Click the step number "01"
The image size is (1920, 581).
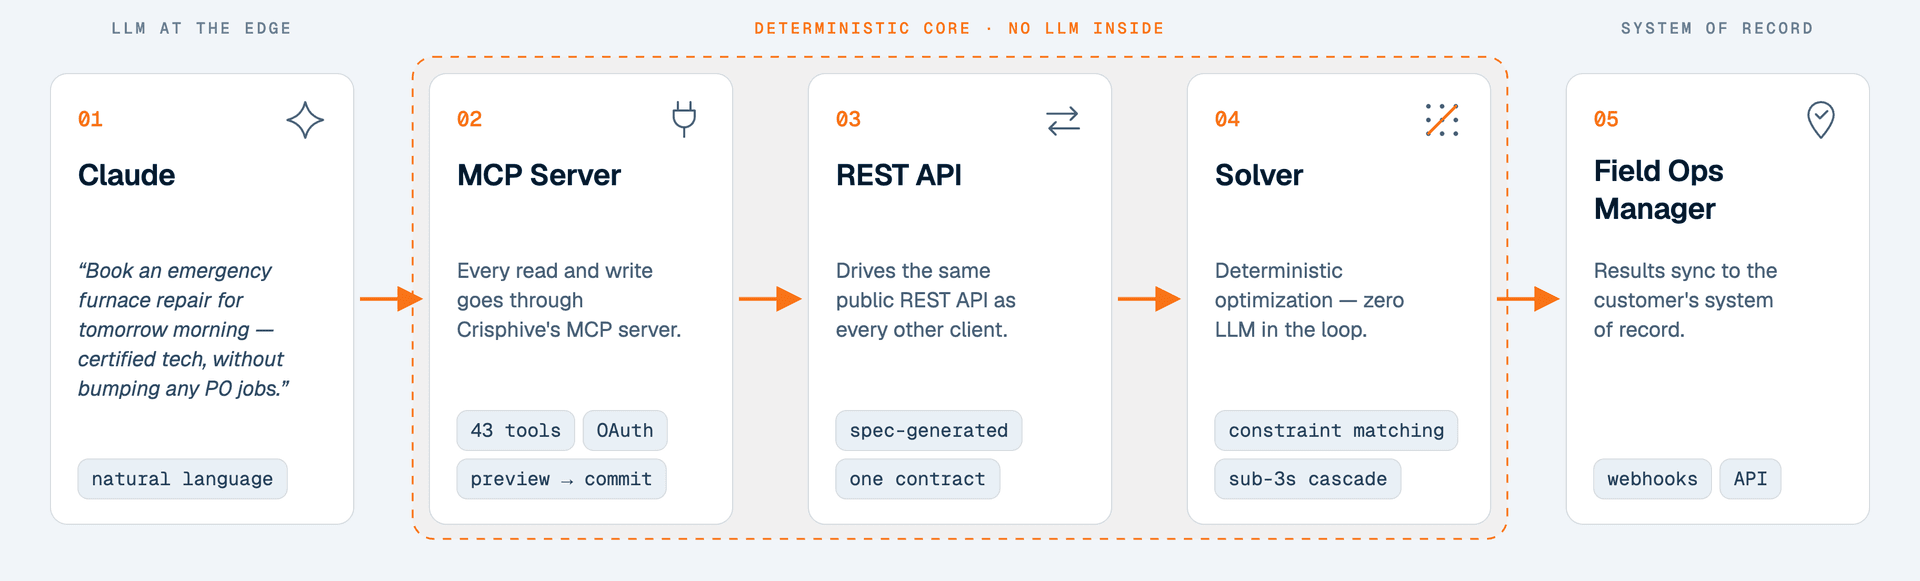[90, 119]
